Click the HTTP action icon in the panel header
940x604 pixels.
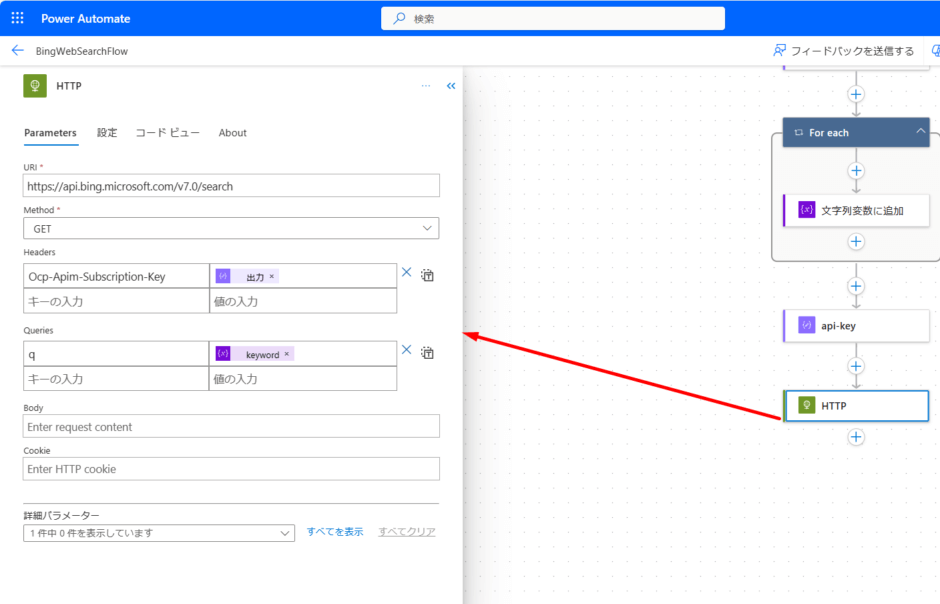36,85
